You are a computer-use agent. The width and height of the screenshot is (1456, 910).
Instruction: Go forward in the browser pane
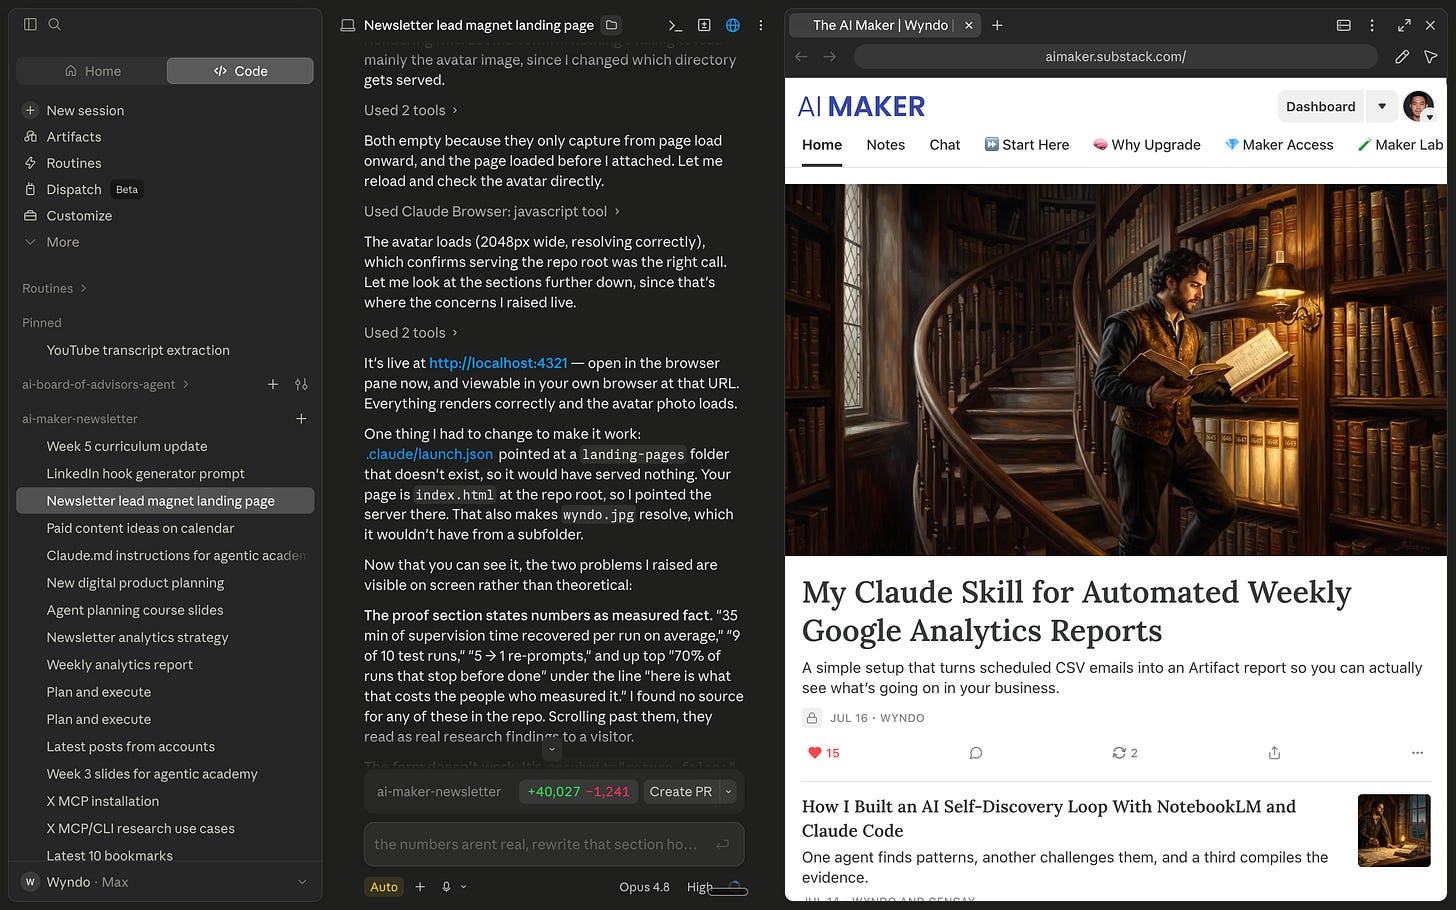coord(830,57)
